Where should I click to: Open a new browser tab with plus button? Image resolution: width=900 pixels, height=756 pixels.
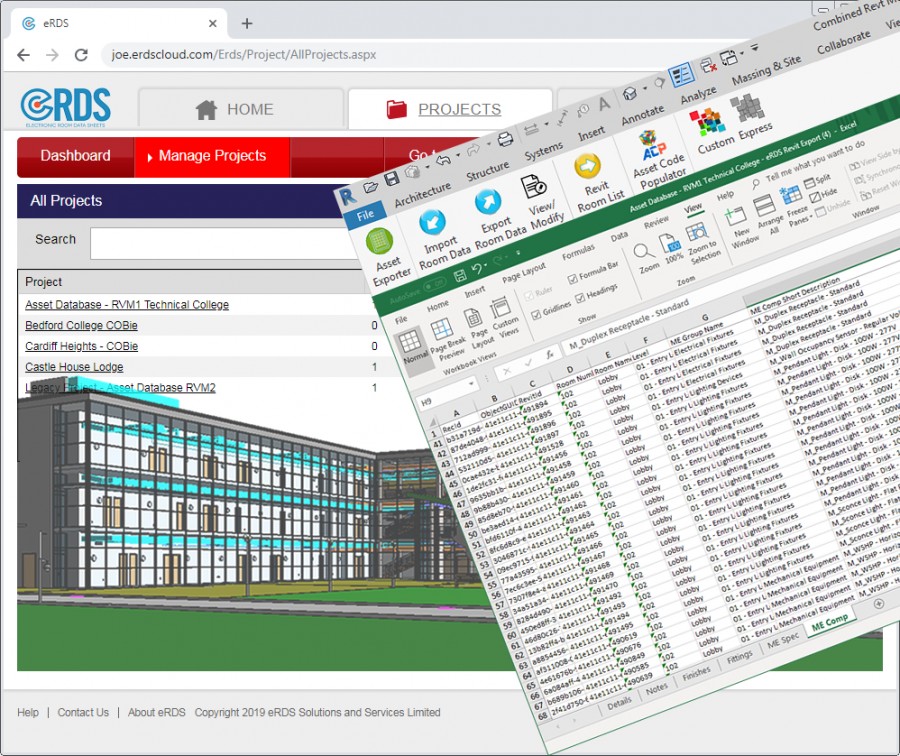247,24
